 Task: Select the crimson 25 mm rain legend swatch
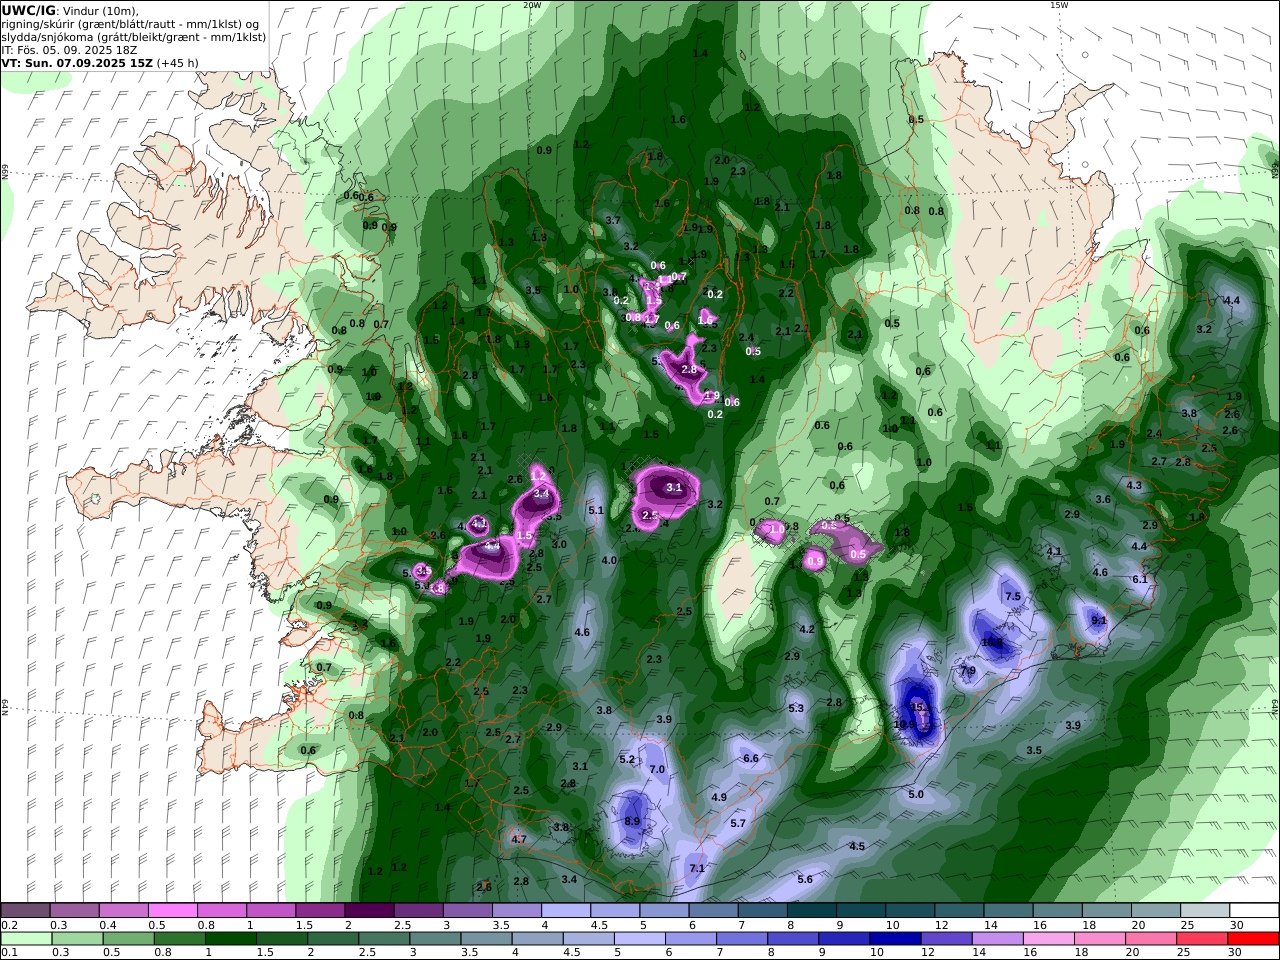point(1202,939)
